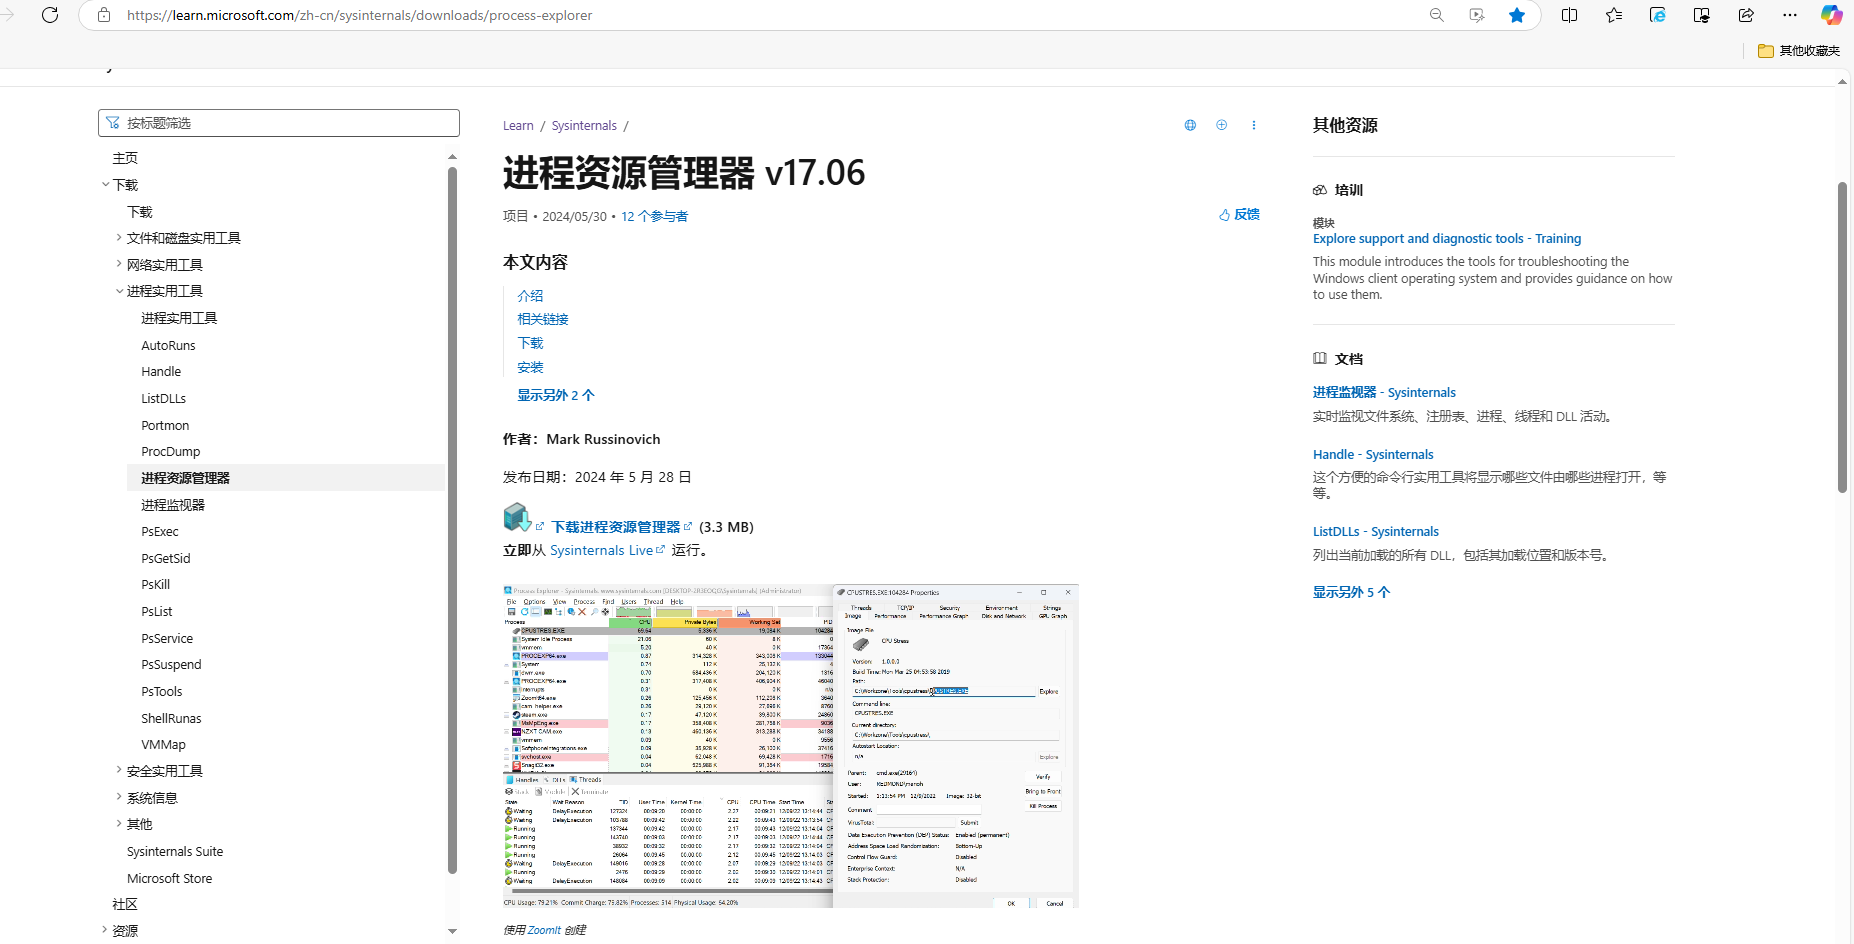Click the zoom magnifier icon in address bar
The height and width of the screenshot is (944, 1854).
pyautogui.click(x=1437, y=15)
